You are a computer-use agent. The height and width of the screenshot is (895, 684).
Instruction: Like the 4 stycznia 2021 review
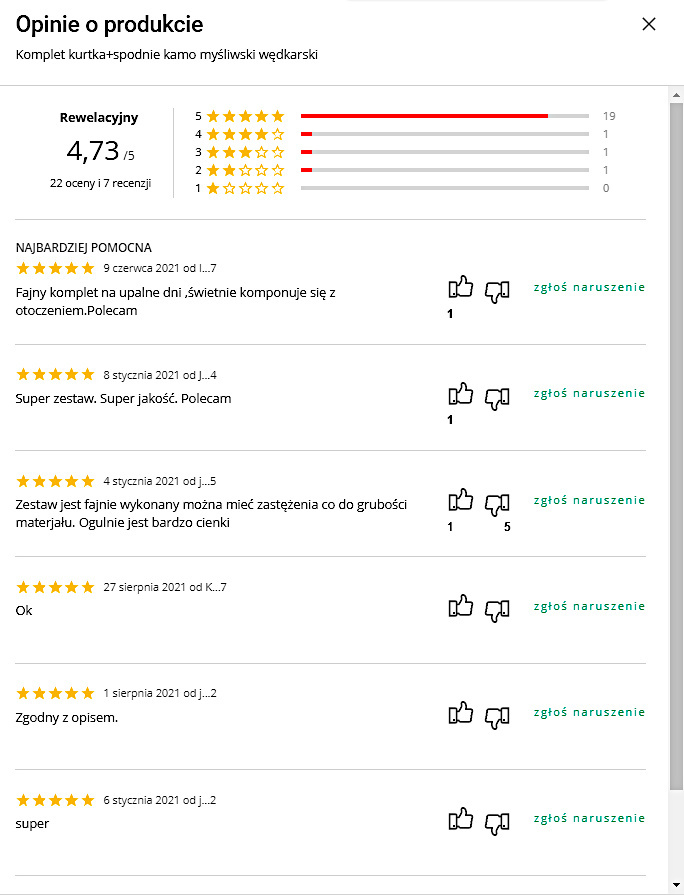point(461,499)
